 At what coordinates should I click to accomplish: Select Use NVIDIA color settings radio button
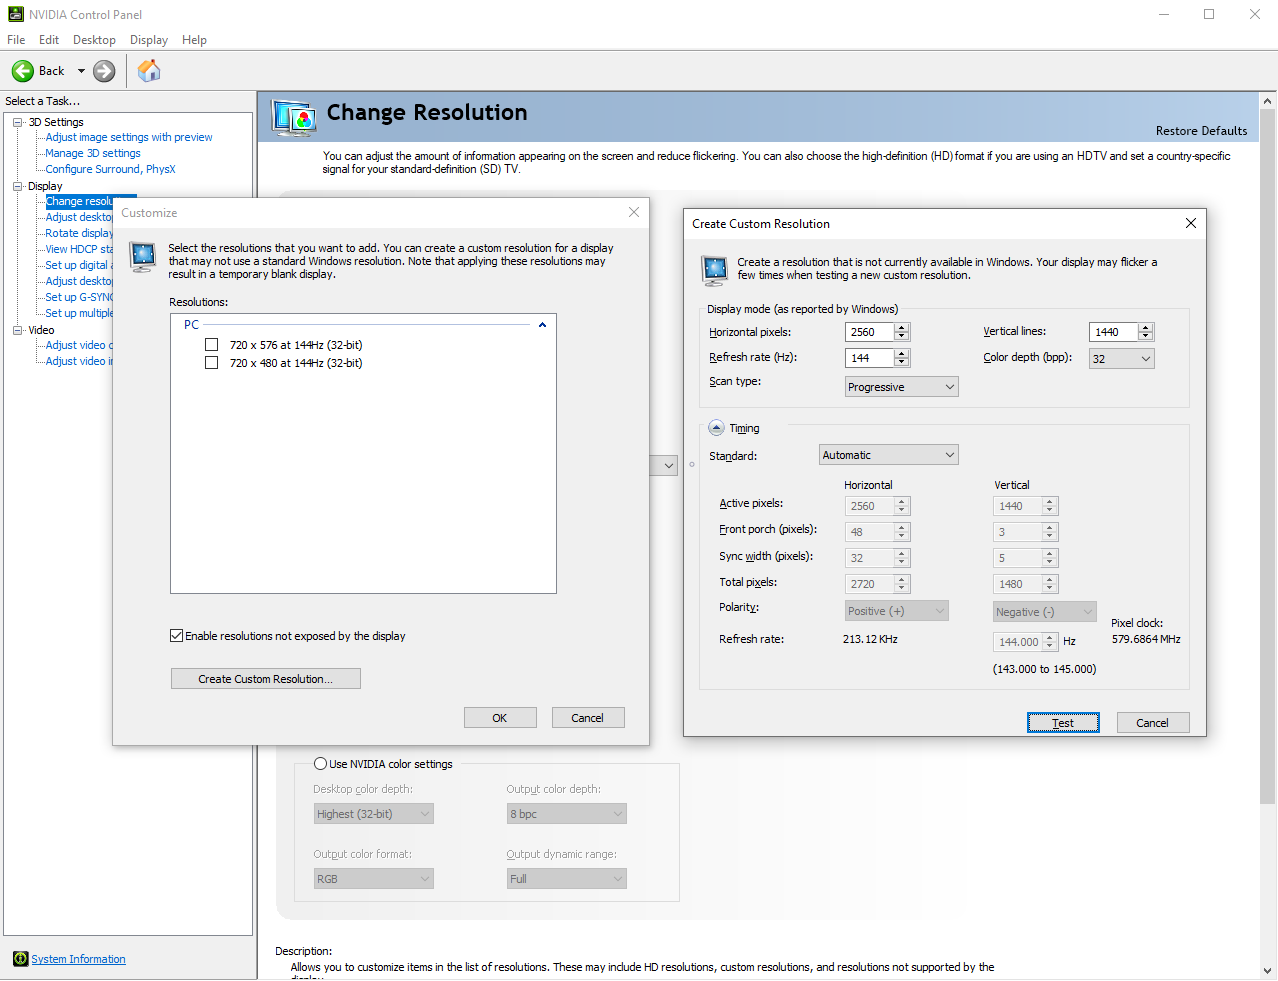click(321, 764)
